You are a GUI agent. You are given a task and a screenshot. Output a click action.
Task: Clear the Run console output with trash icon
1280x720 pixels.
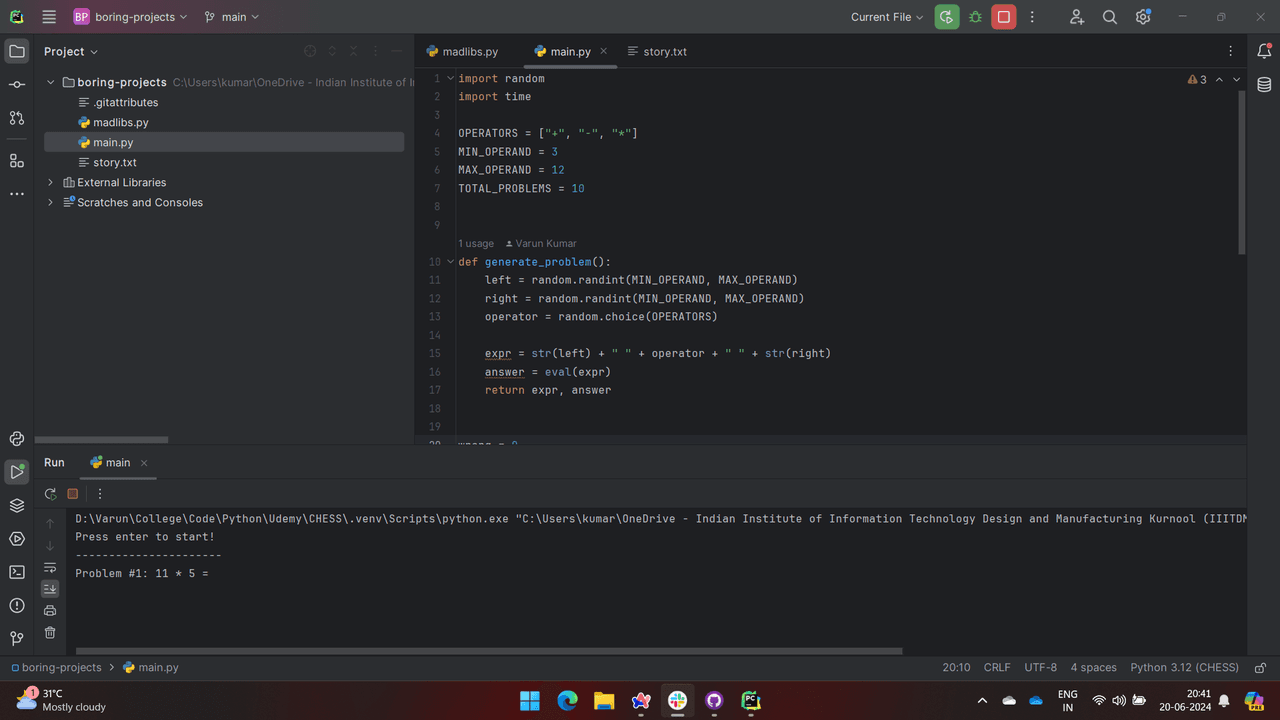tap(50, 633)
